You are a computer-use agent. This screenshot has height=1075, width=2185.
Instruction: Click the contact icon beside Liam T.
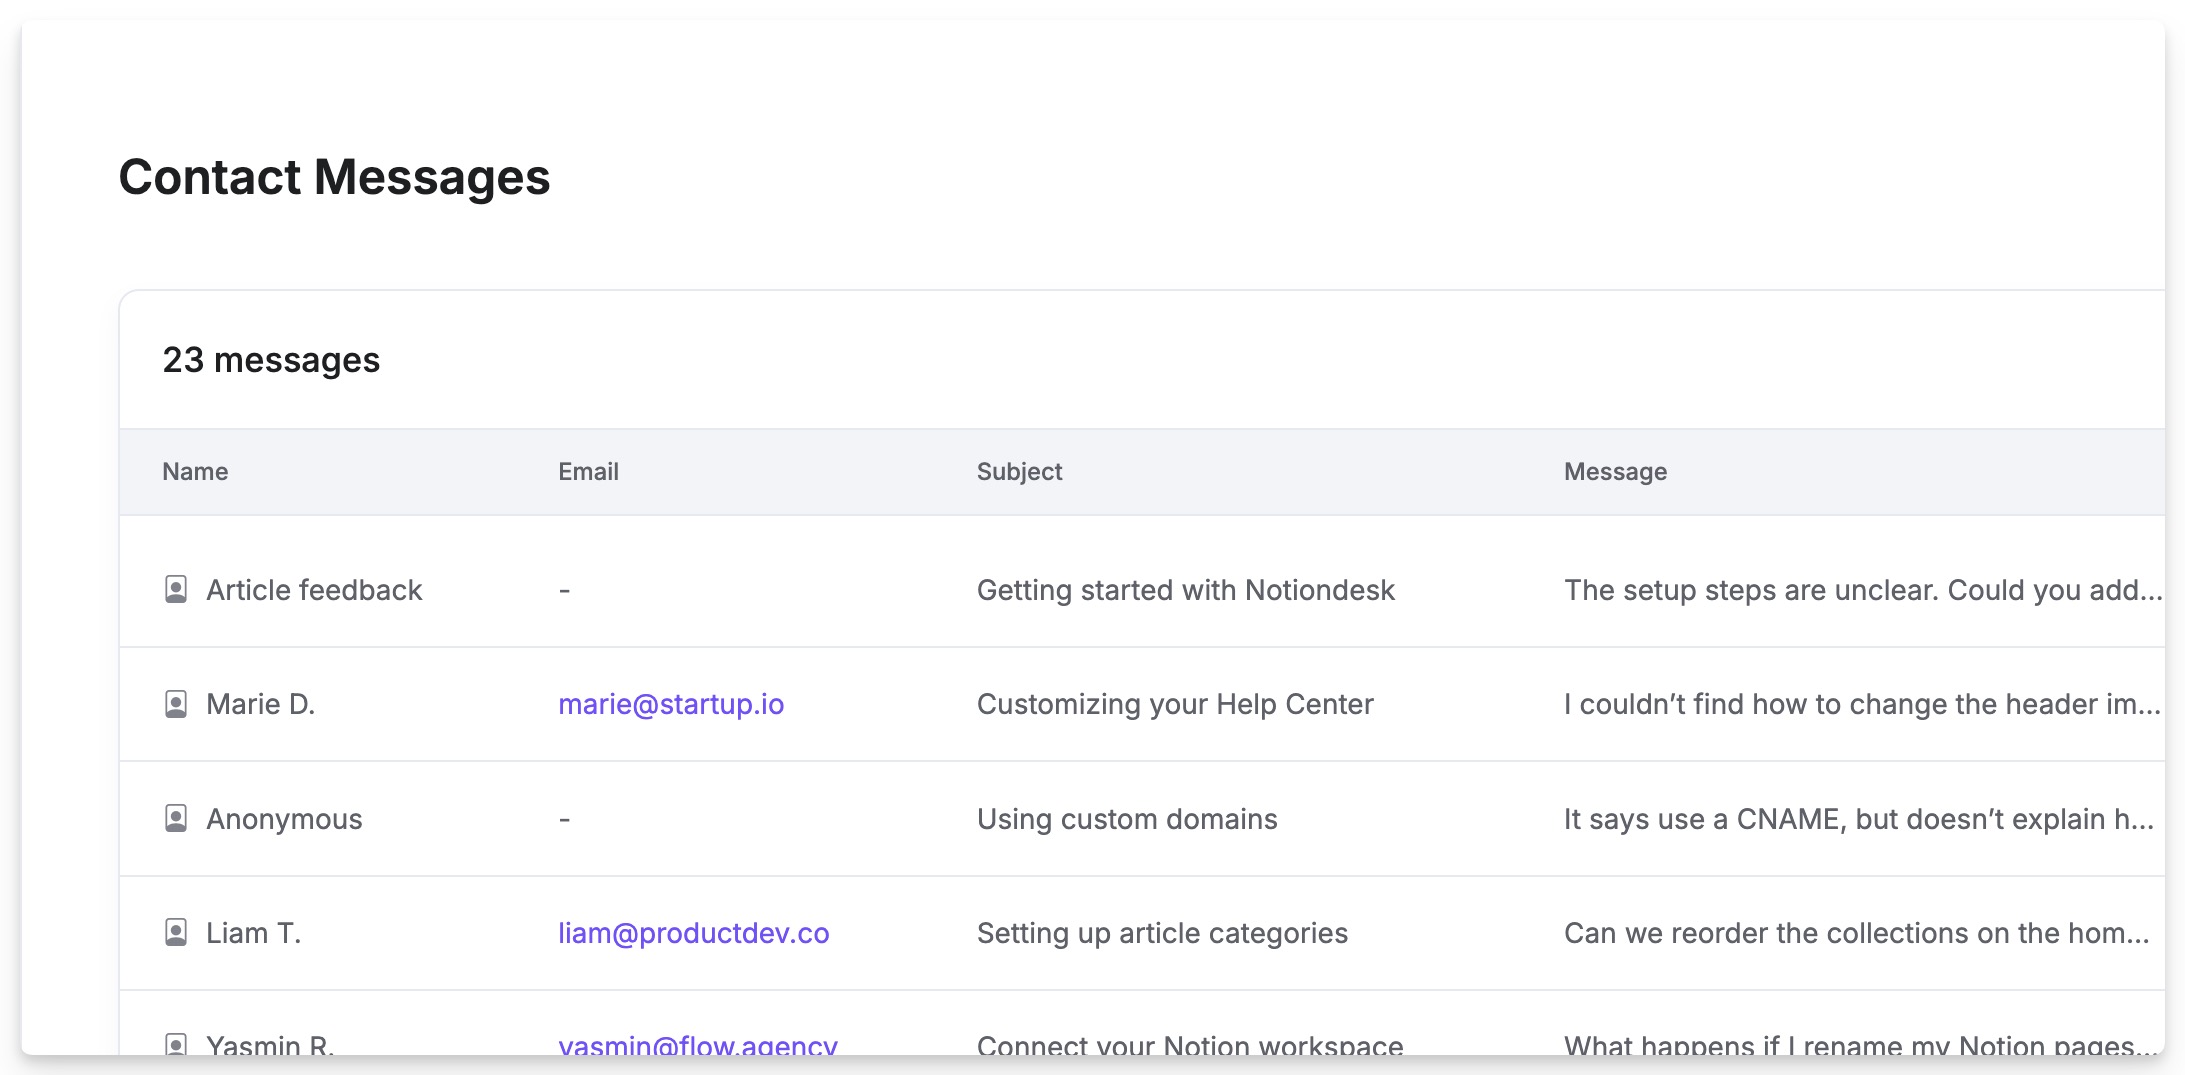(176, 933)
